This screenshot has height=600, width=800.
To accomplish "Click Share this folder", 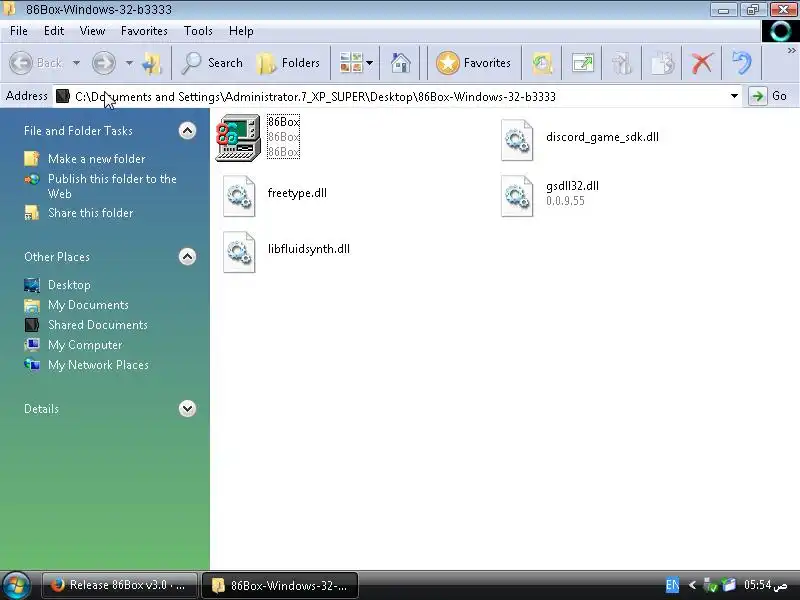I will point(90,213).
